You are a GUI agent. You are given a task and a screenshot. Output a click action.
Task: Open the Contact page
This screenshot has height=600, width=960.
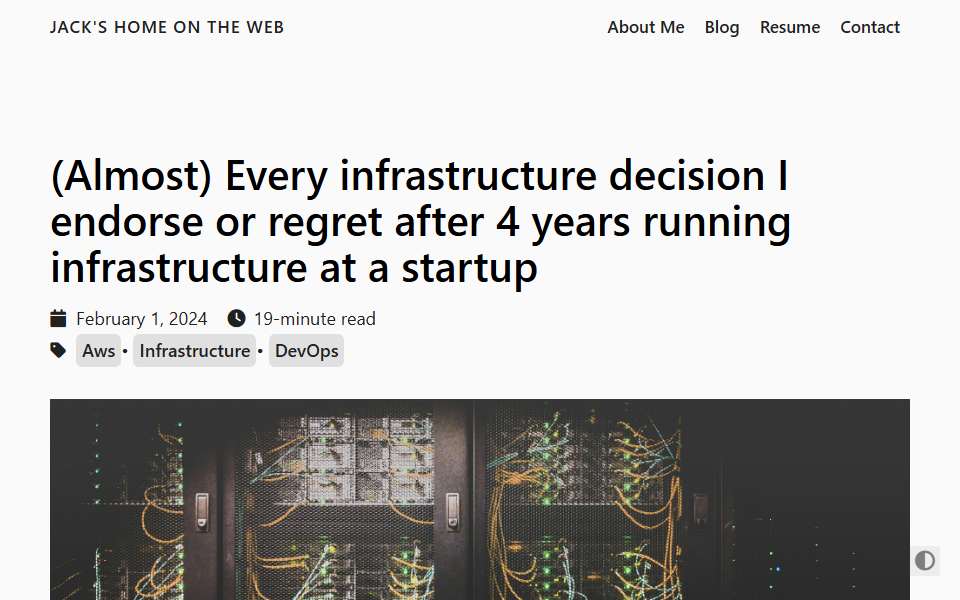[869, 27]
